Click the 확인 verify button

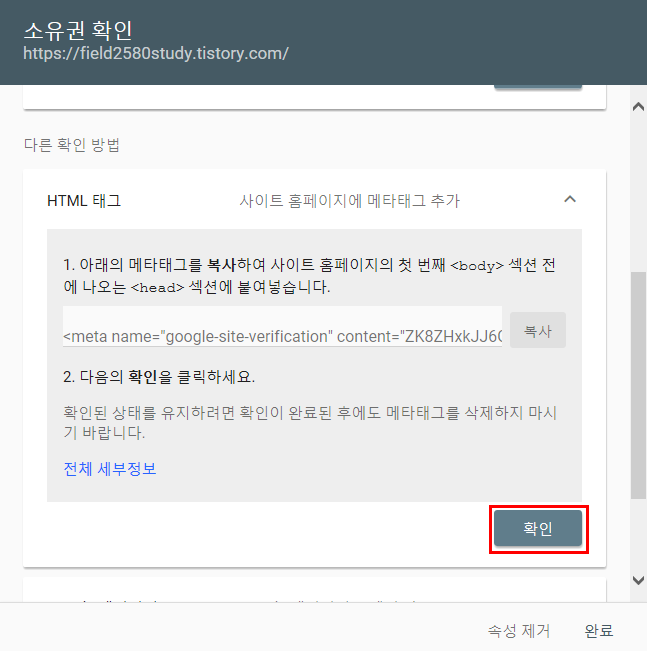coord(538,528)
